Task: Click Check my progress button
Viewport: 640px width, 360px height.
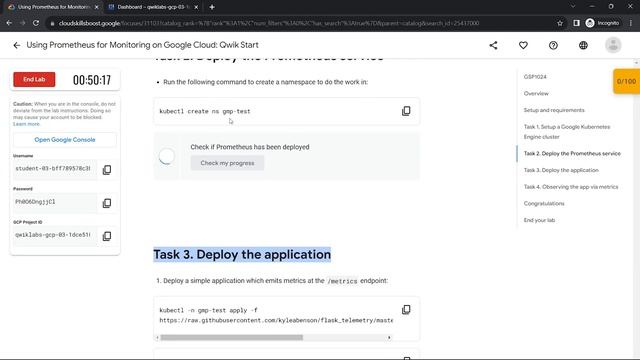Action: click(227, 163)
